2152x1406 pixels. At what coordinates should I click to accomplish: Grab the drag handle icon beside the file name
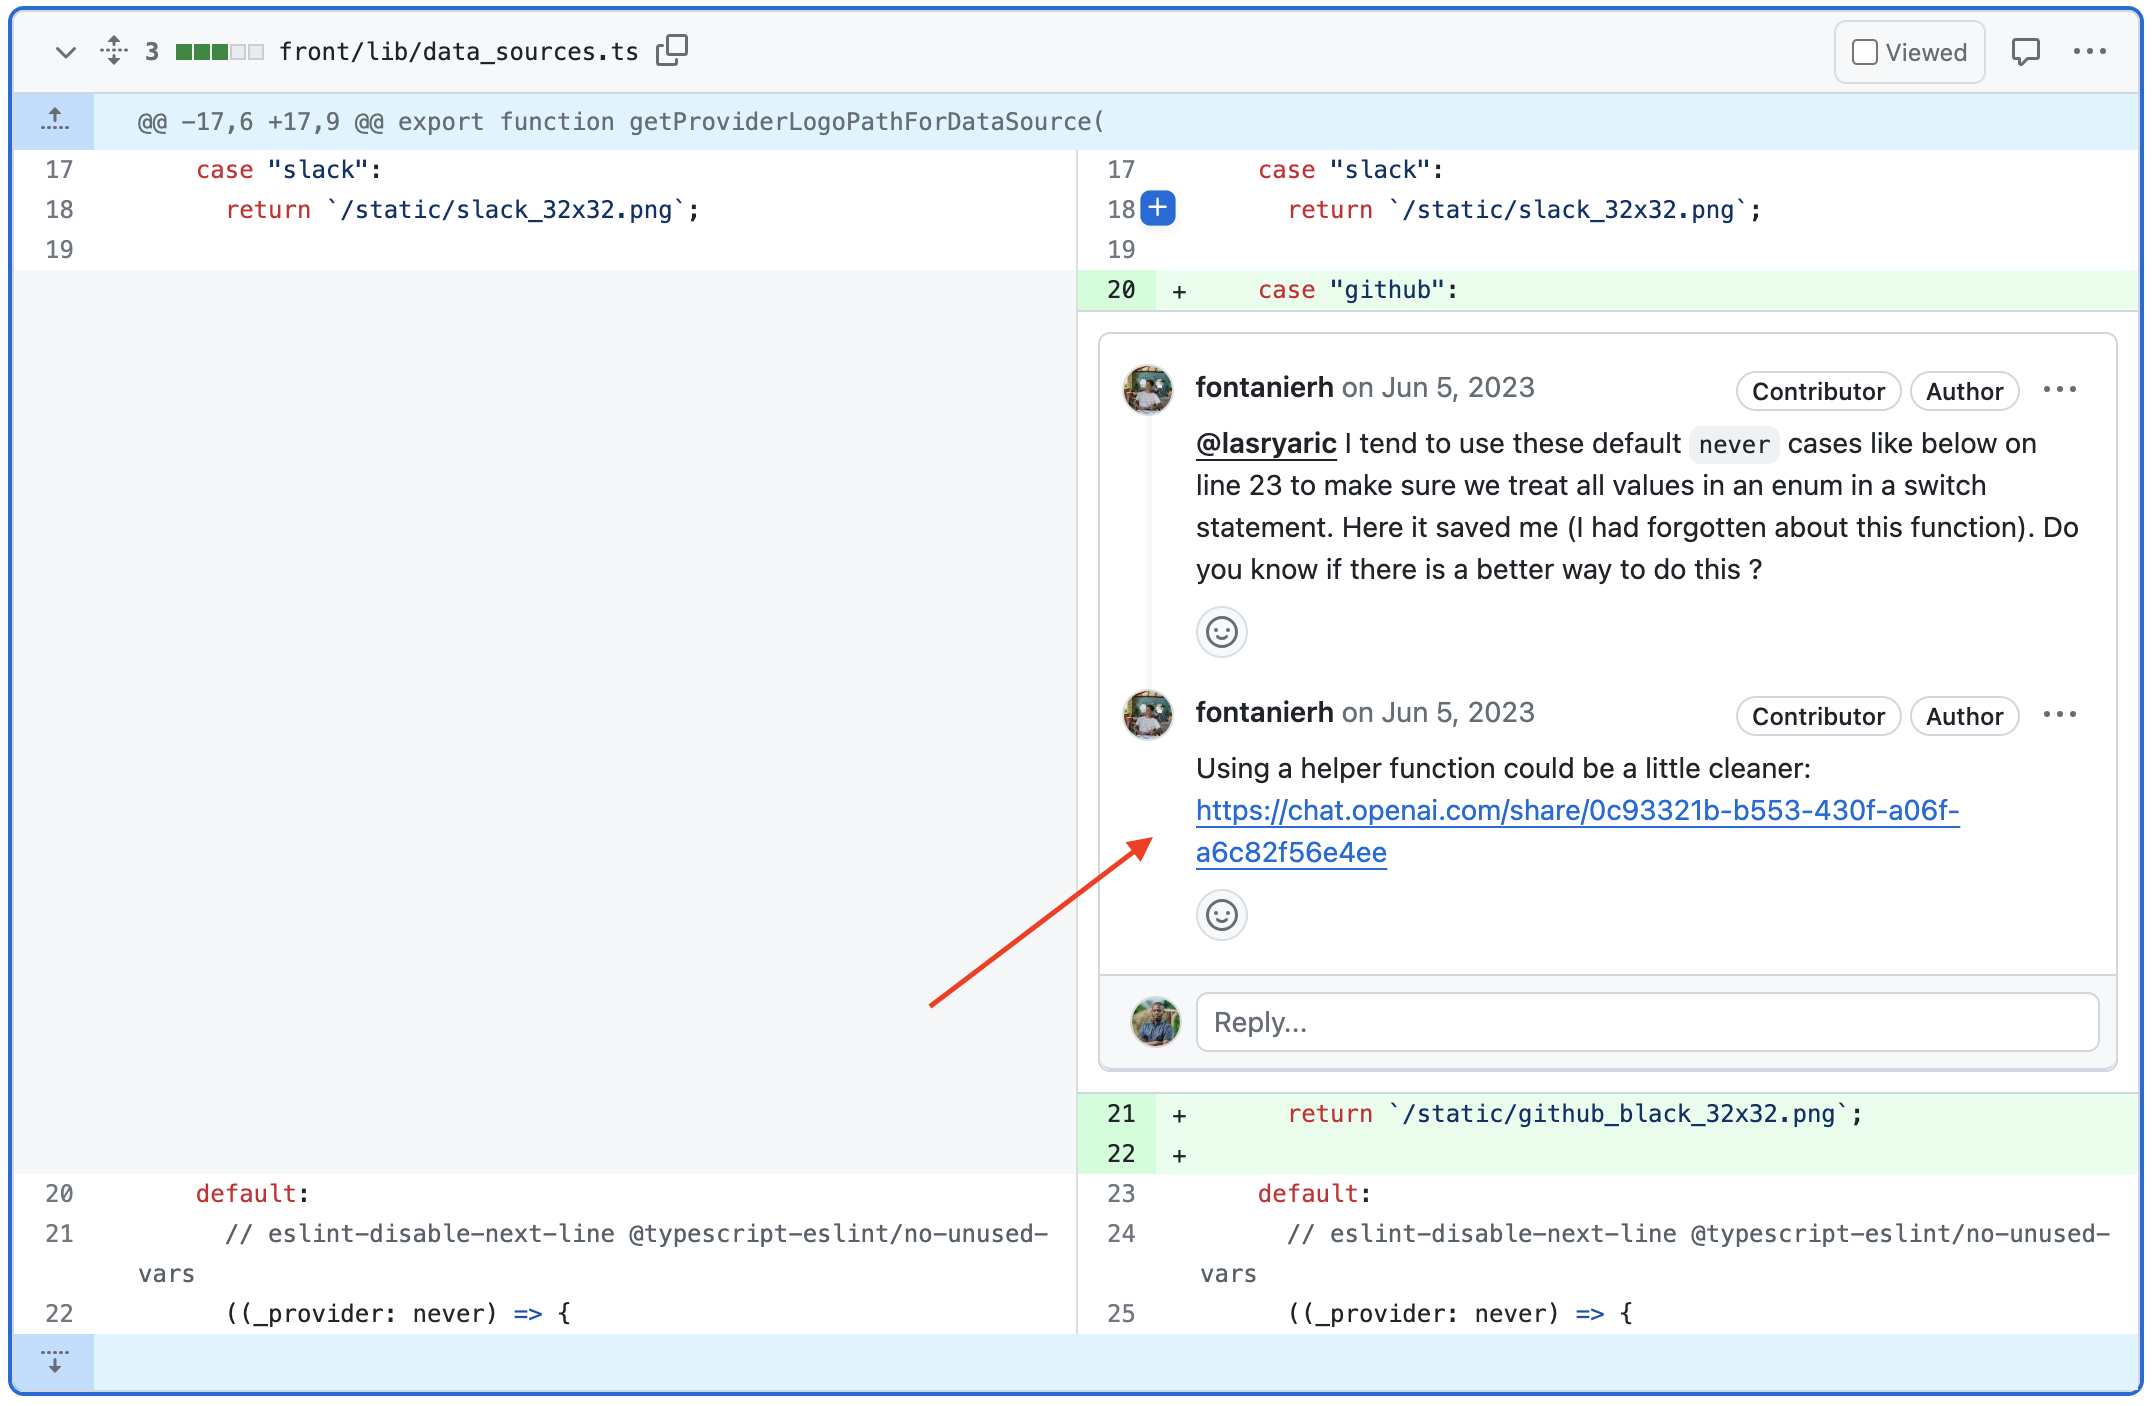(x=114, y=50)
